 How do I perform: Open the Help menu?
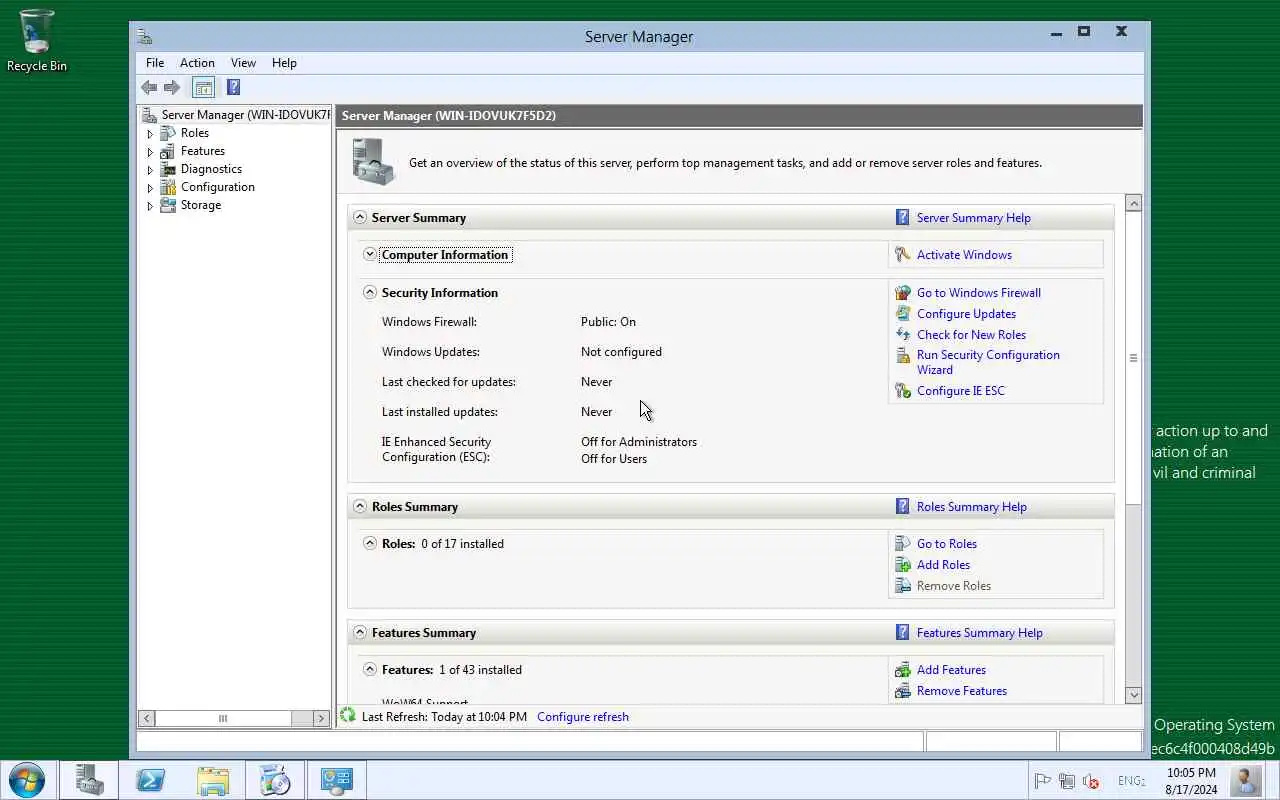click(284, 62)
